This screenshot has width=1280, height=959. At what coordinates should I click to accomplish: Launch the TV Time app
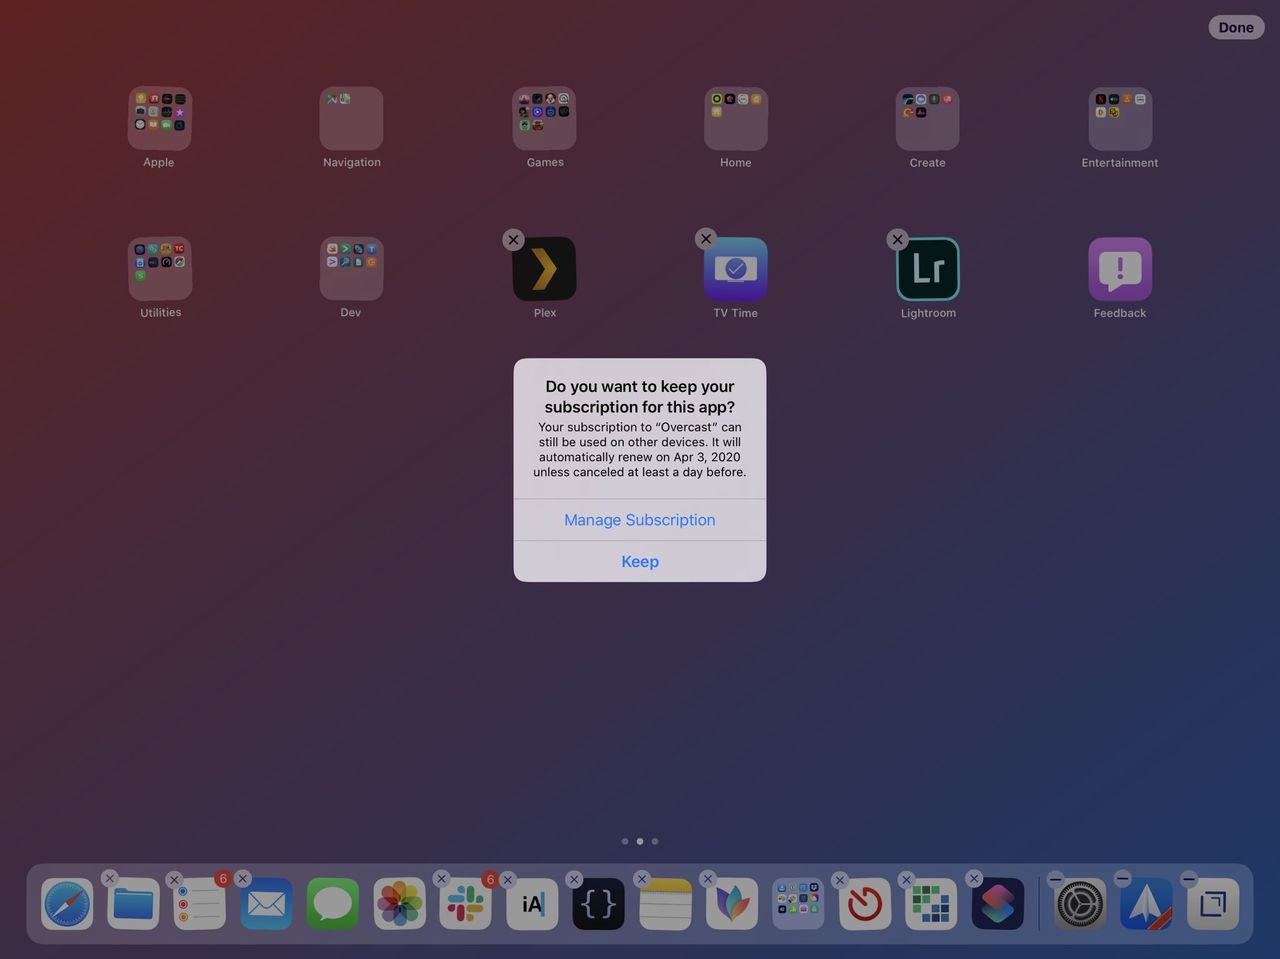735,268
